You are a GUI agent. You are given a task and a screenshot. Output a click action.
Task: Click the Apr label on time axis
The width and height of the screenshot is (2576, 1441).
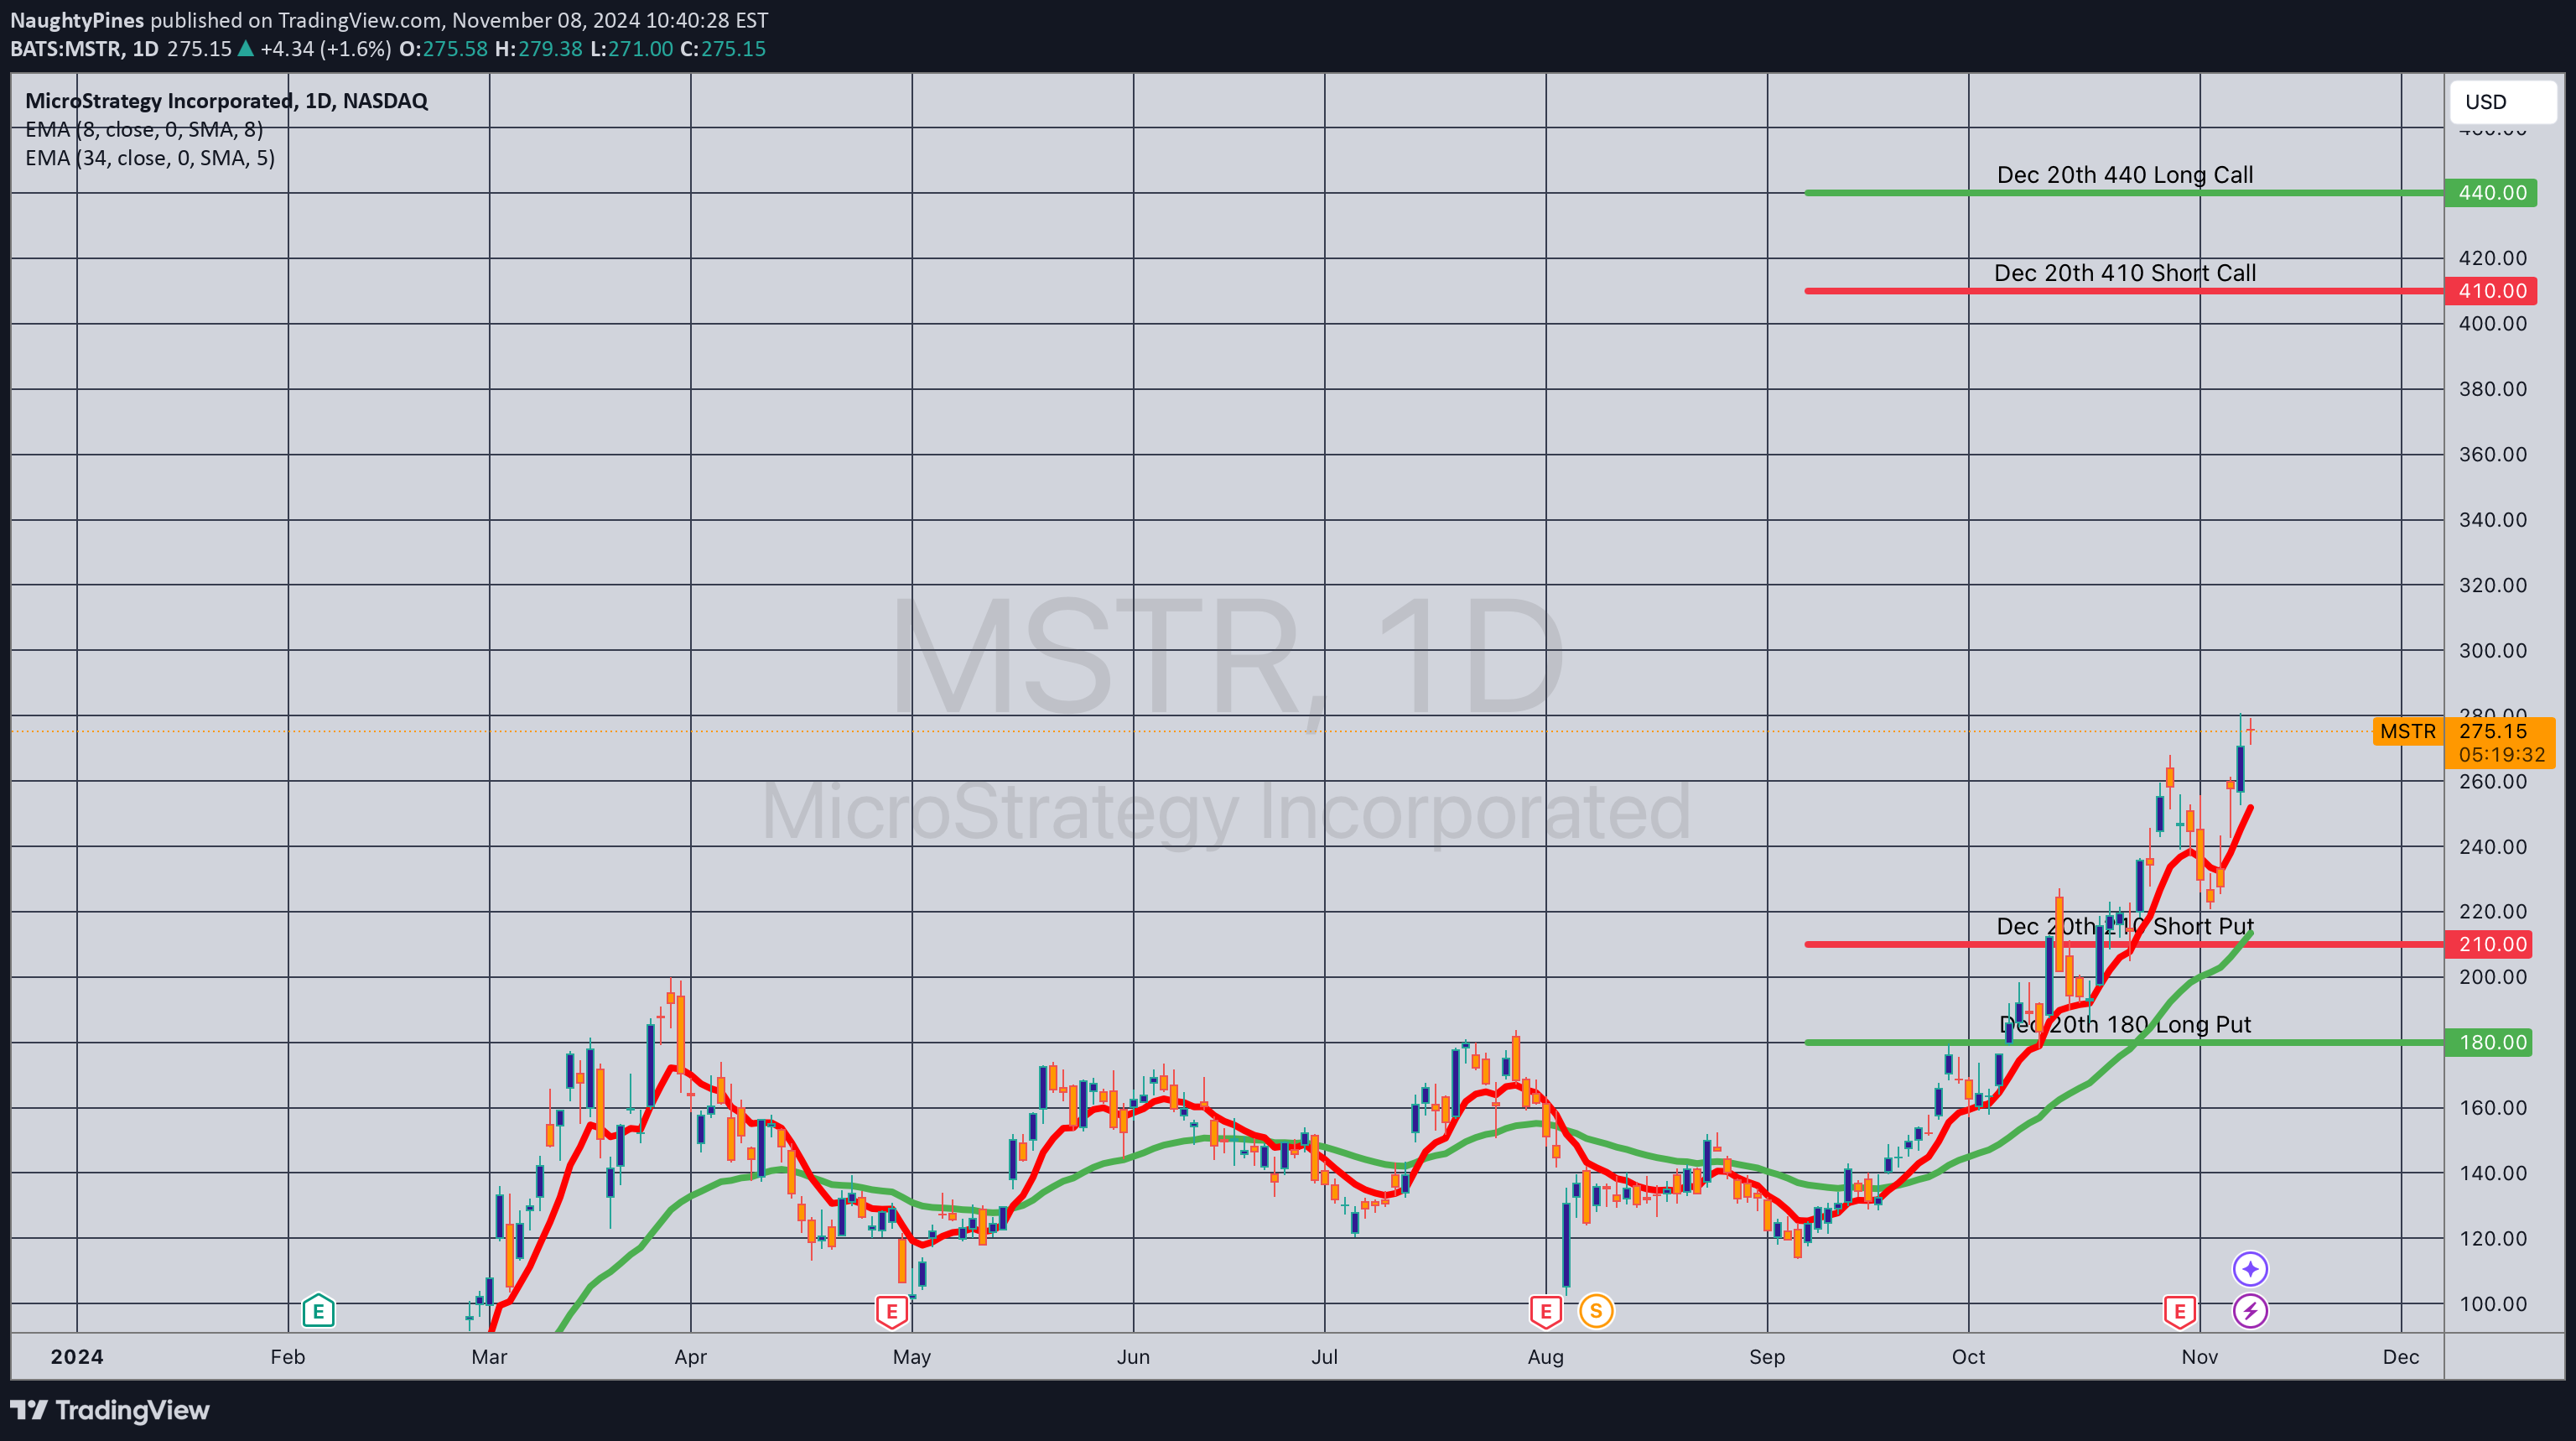click(x=690, y=1357)
